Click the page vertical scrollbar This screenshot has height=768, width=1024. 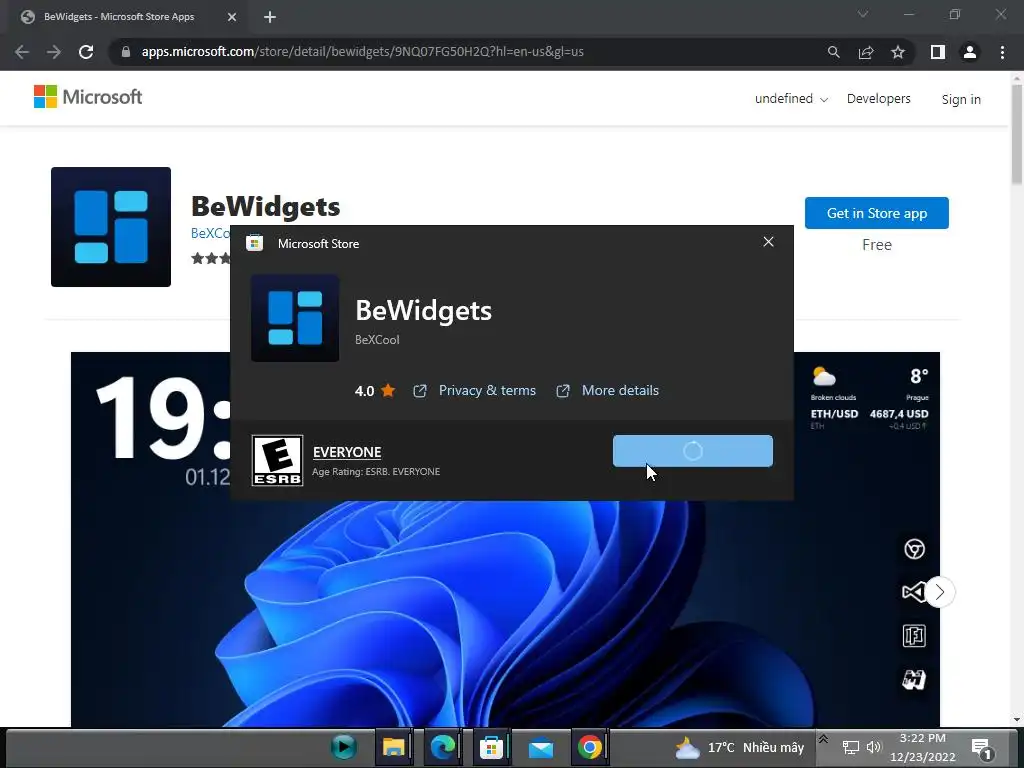tap(1017, 134)
